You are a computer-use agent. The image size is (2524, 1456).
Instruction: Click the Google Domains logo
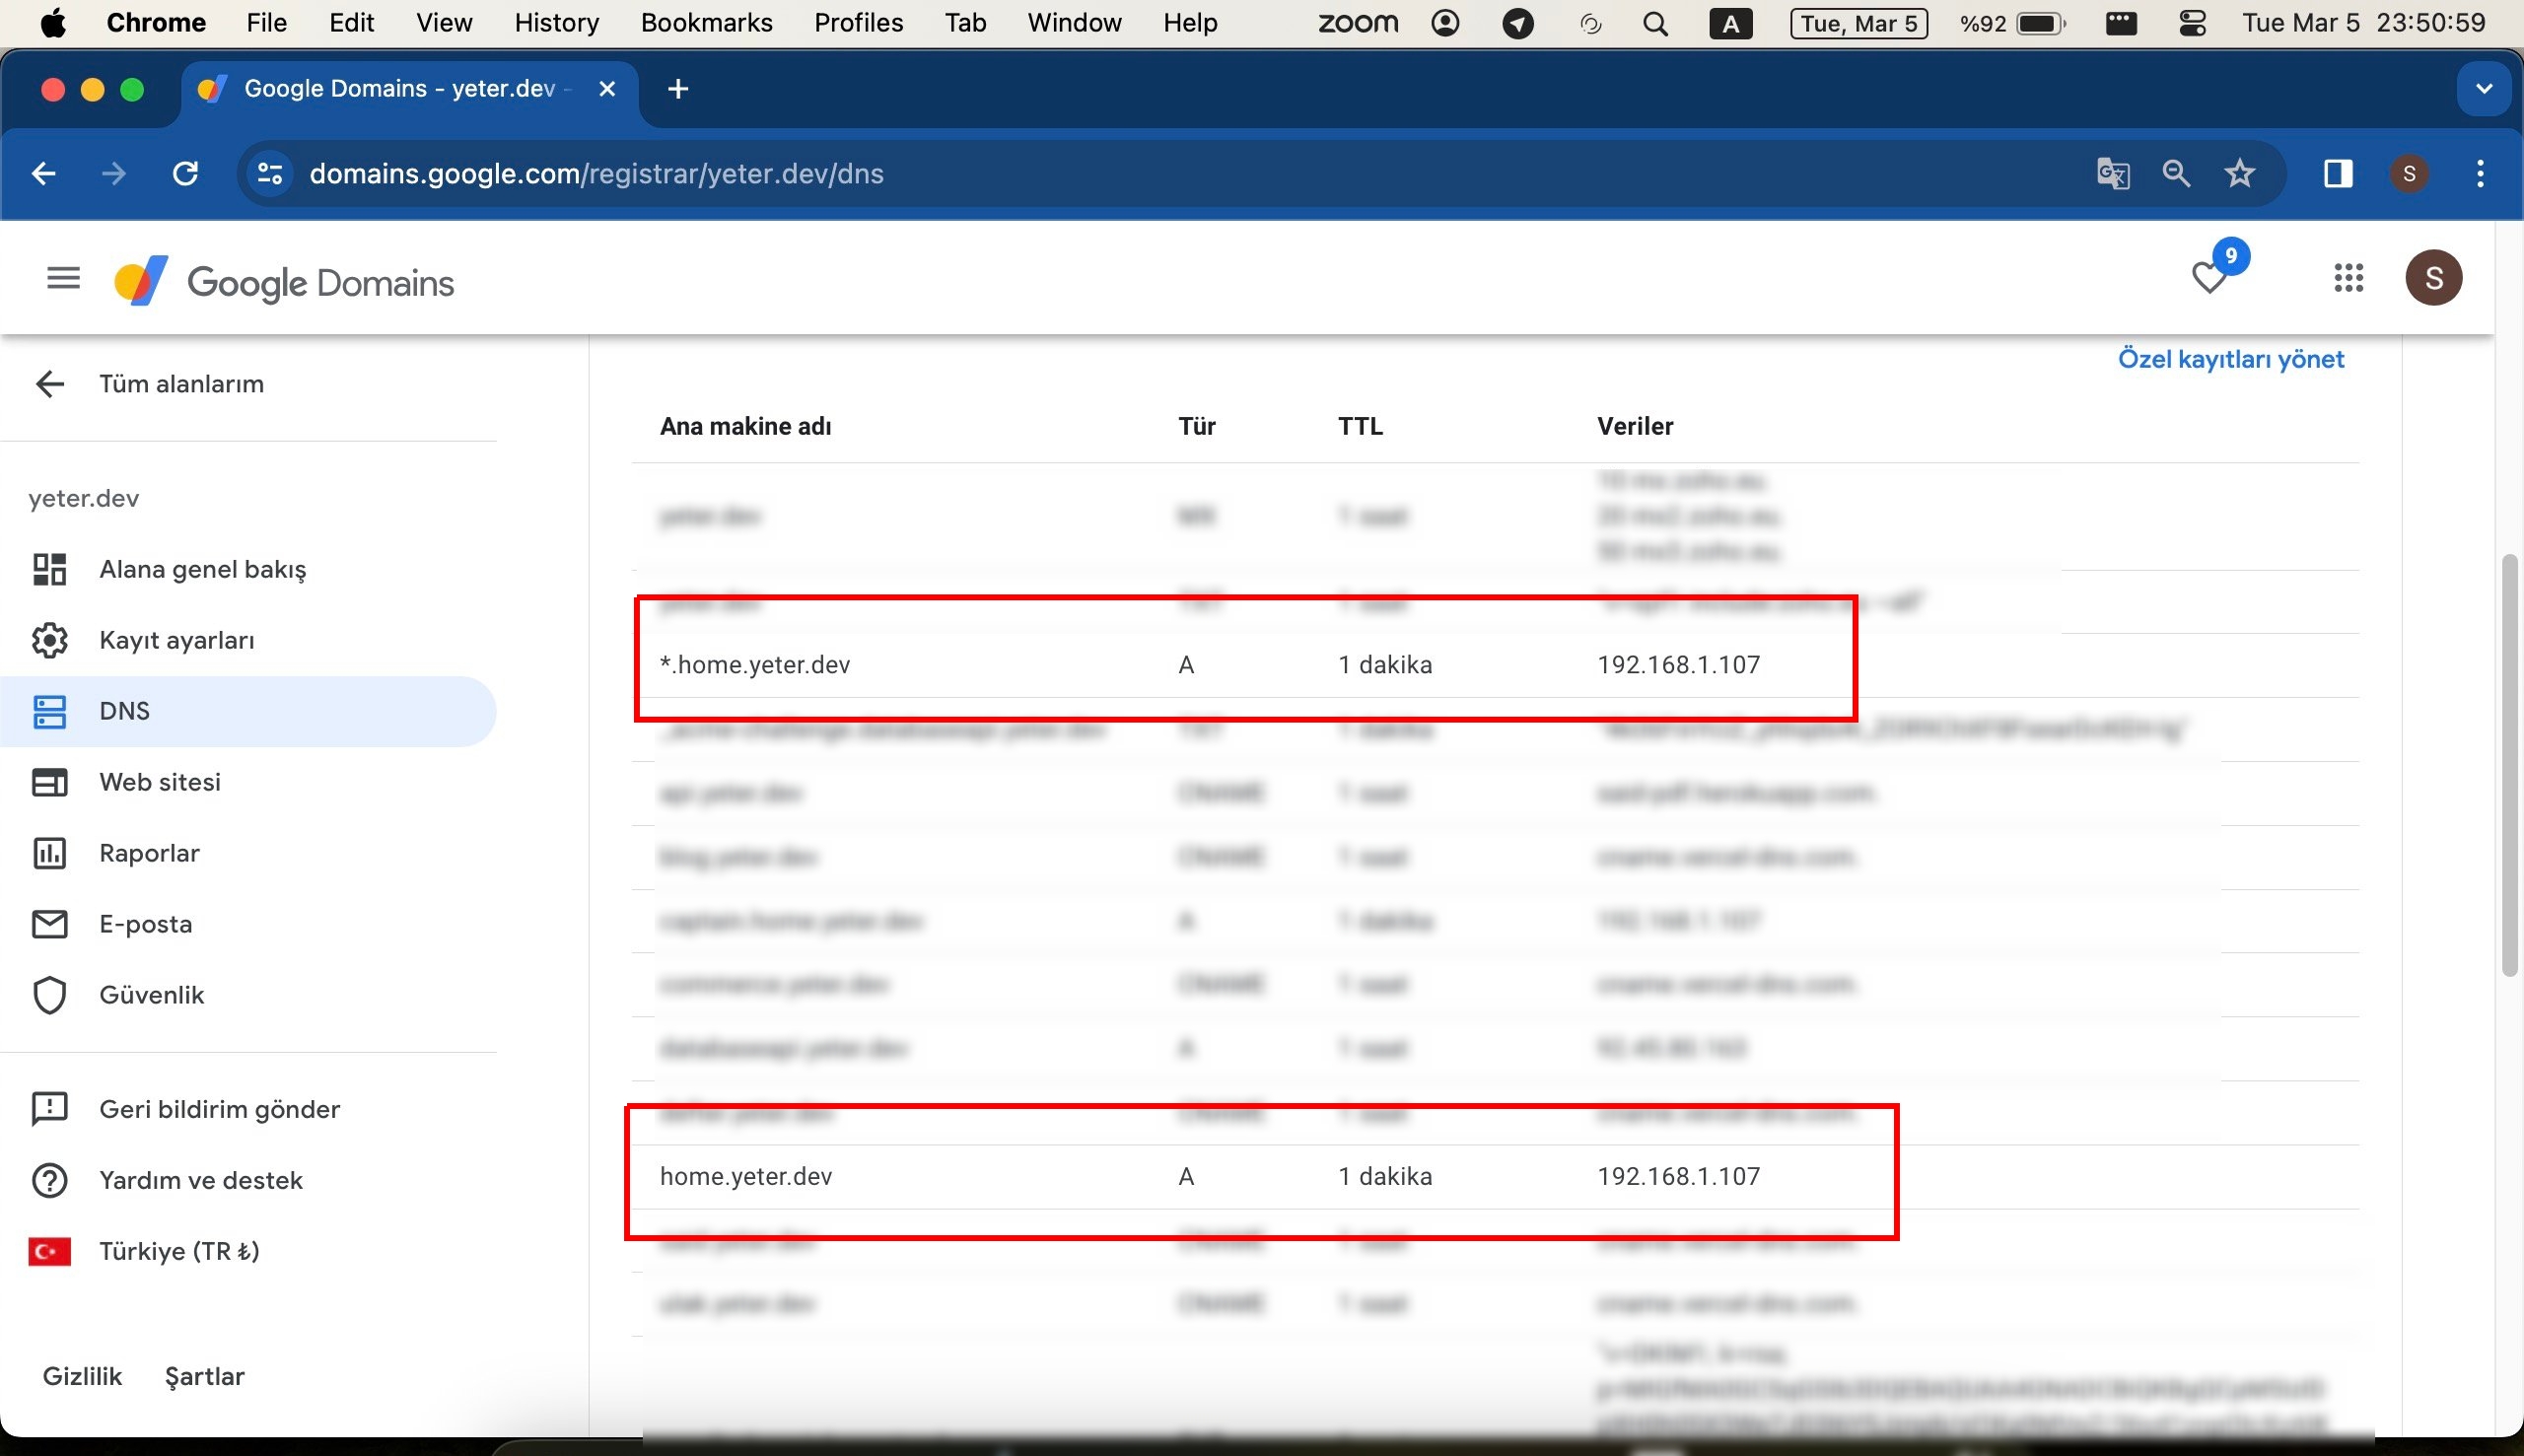click(x=284, y=282)
